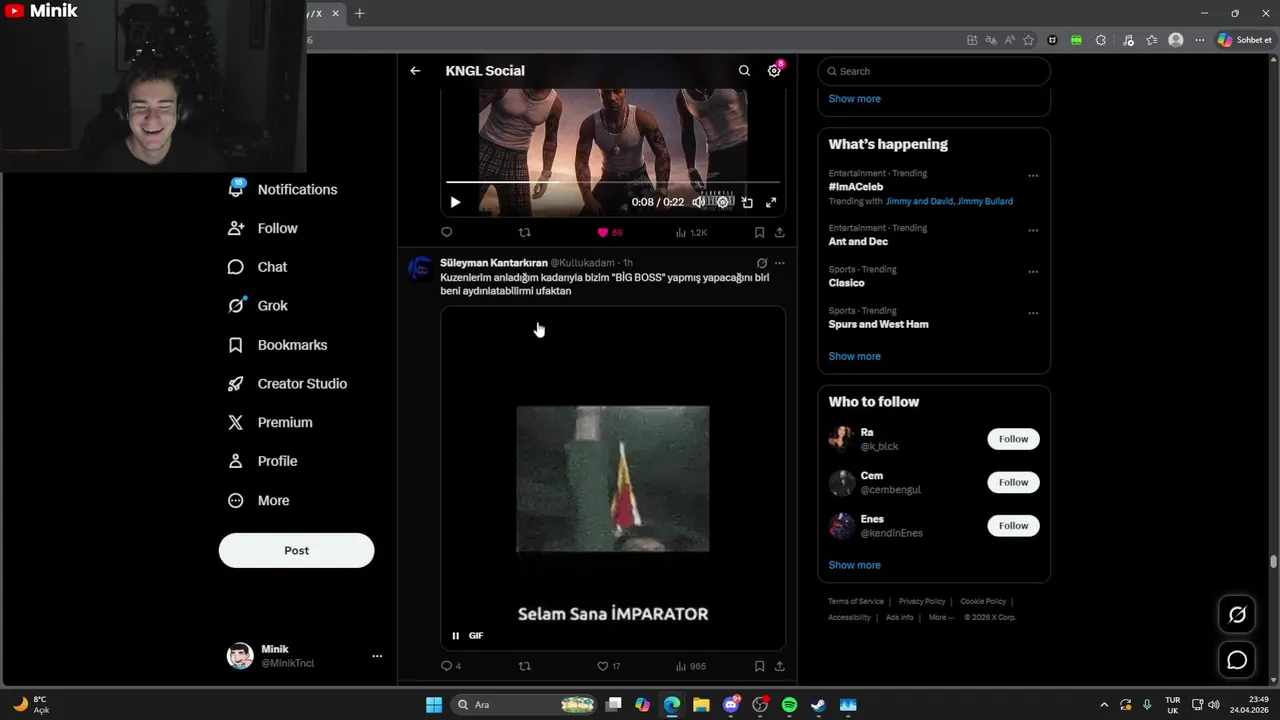Open the #ImACeleb trending topic
The width and height of the screenshot is (1280, 720).
(856, 187)
